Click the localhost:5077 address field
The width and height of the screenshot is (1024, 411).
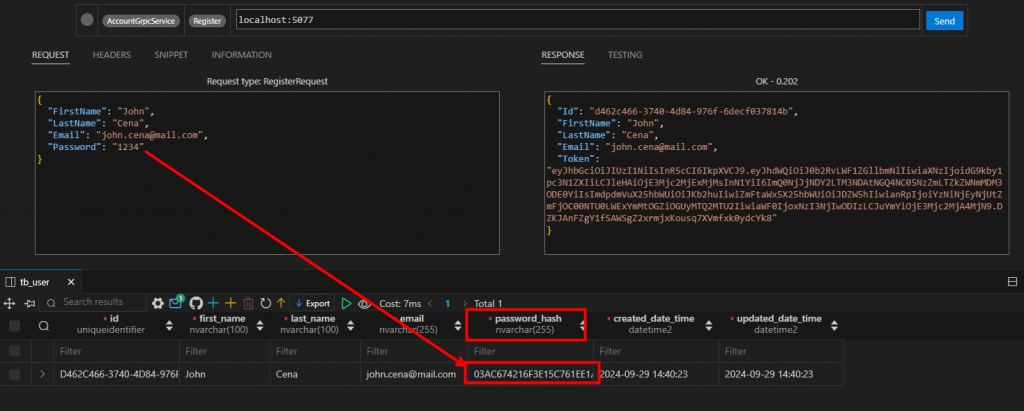(577, 20)
